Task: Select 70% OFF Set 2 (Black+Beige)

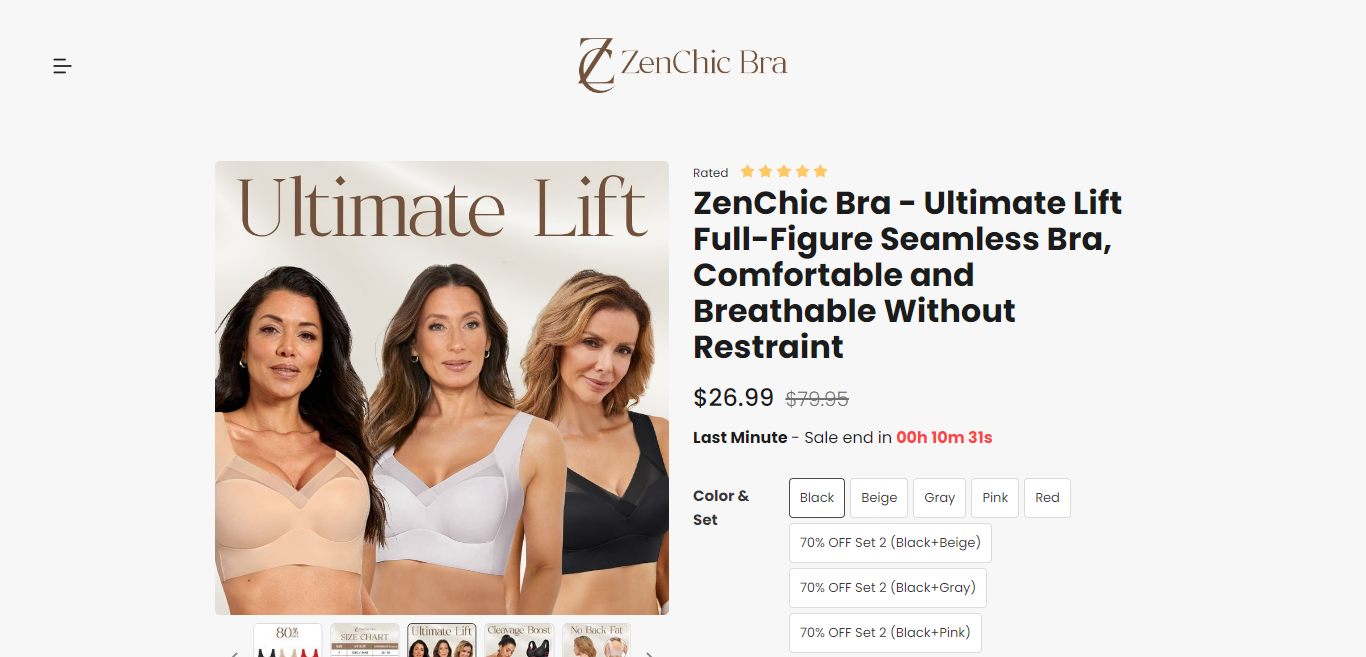Action: [890, 543]
